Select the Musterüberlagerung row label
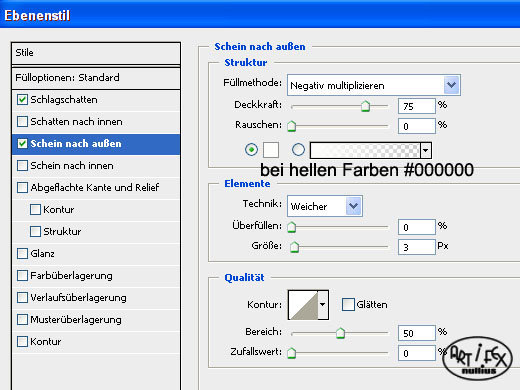 coord(76,320)
